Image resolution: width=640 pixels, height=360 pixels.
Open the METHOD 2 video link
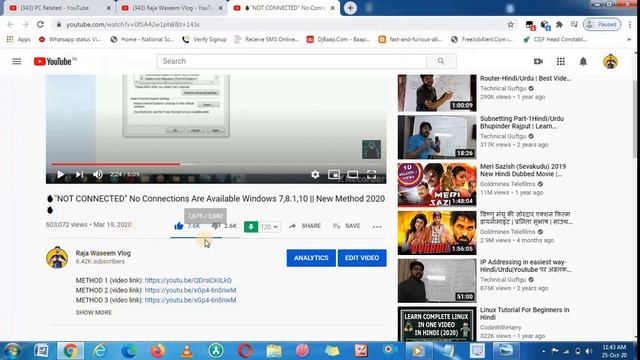point(191,290)
